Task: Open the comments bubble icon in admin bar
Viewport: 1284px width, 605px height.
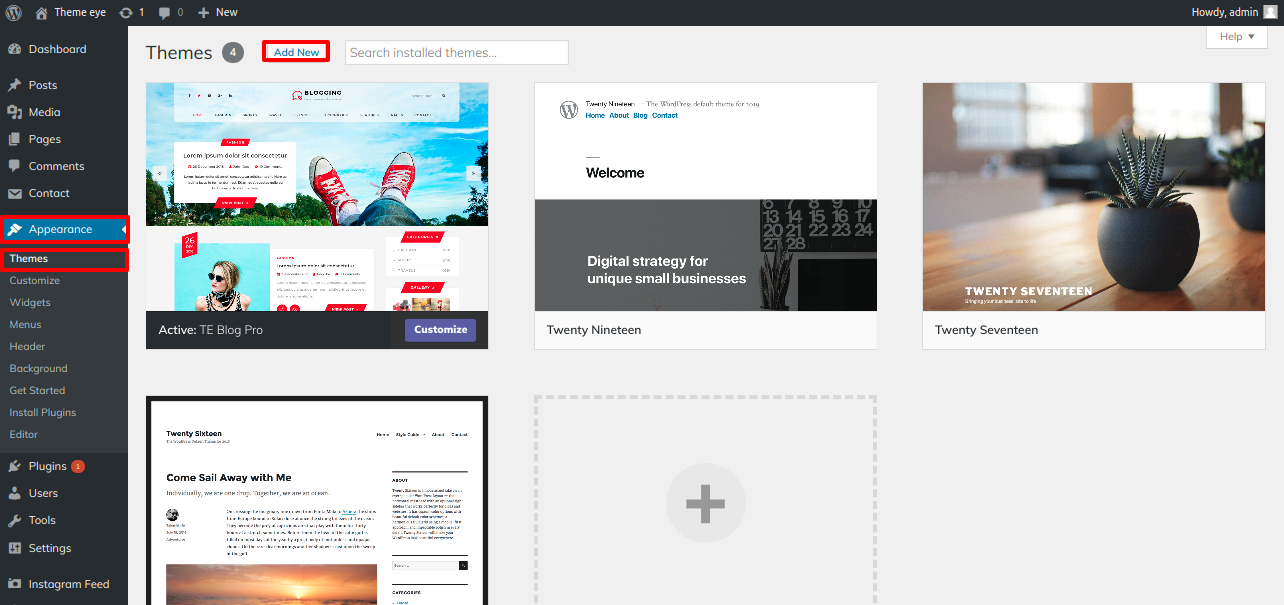Action: (x=164, y=12)
